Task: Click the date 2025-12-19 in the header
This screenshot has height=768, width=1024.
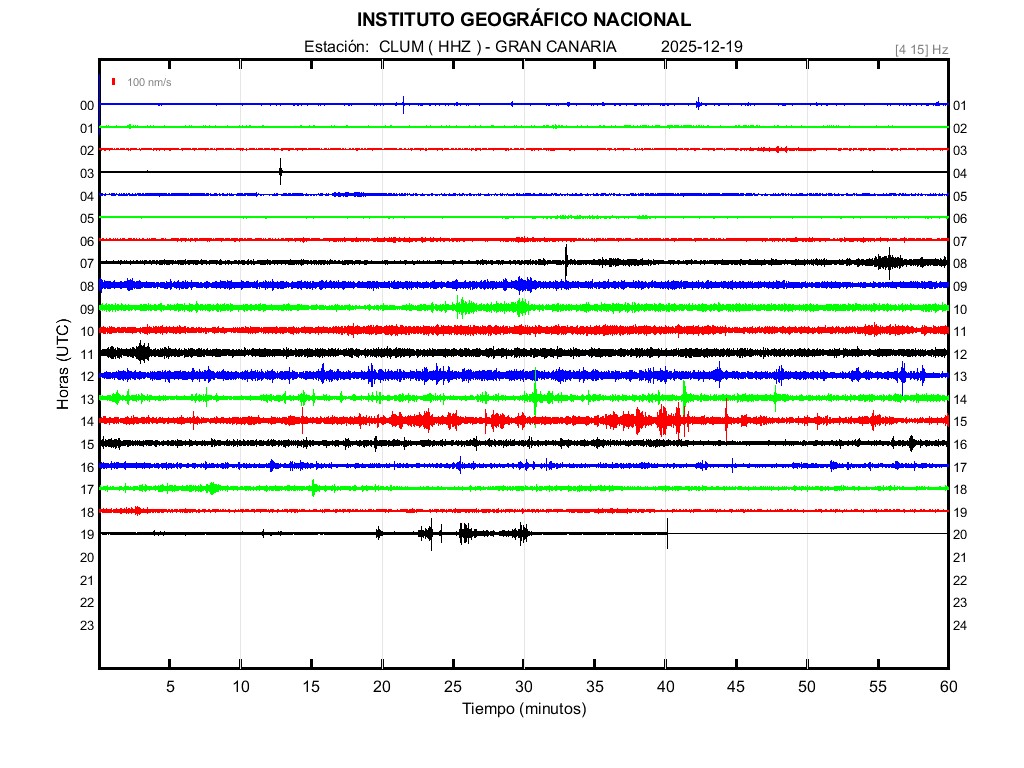Action: pos(701,47)
